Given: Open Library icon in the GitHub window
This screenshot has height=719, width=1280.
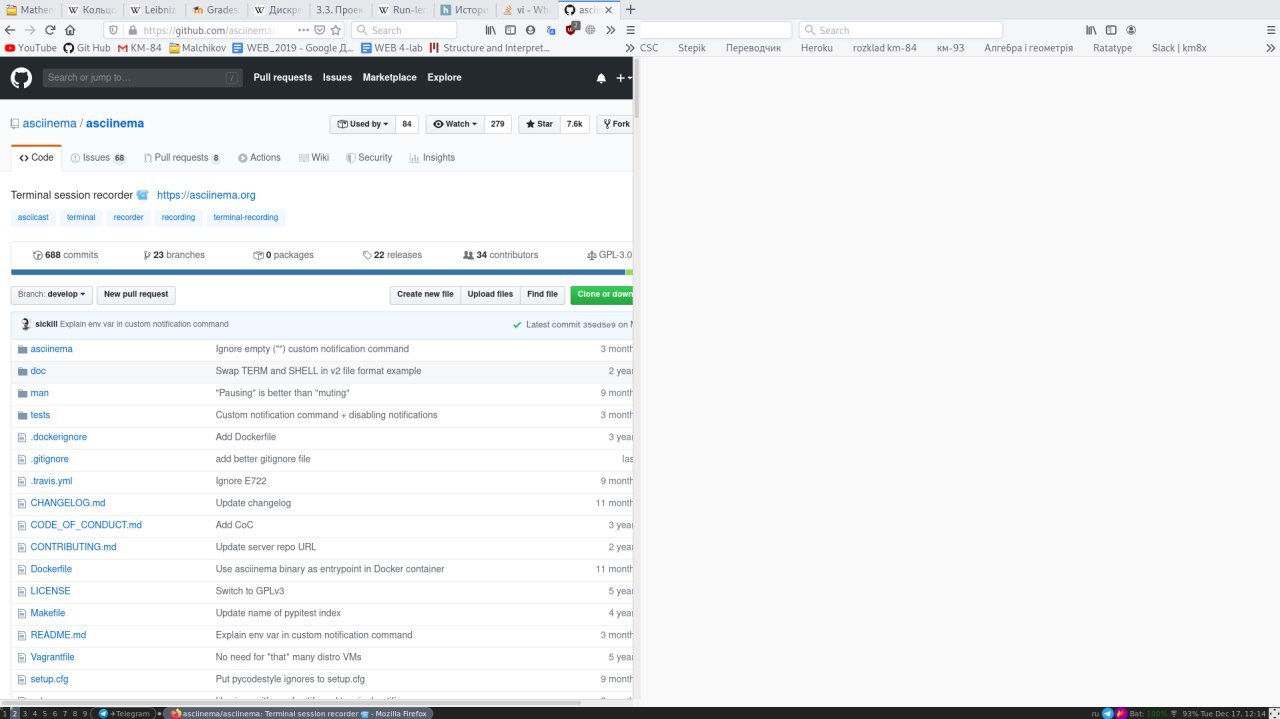Looking at the screenshot, I should pyautogui.click(x=491, y=30).
